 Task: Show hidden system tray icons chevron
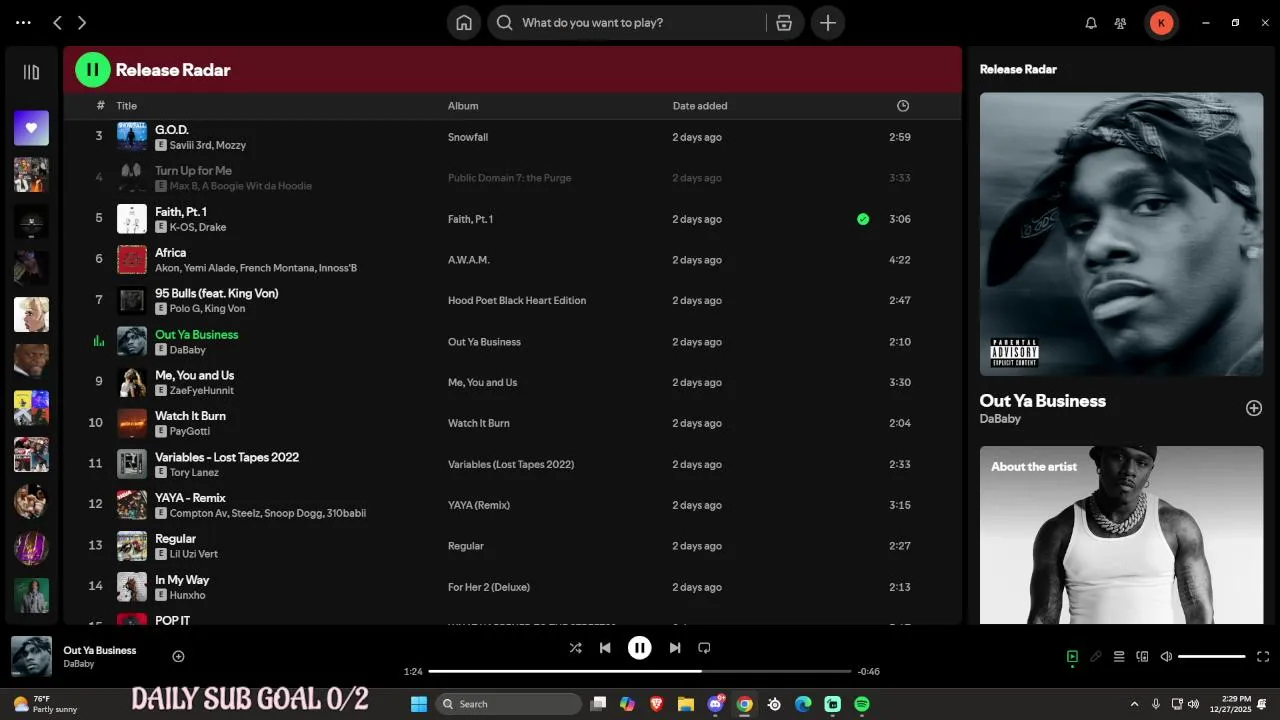coord(1134,704)
